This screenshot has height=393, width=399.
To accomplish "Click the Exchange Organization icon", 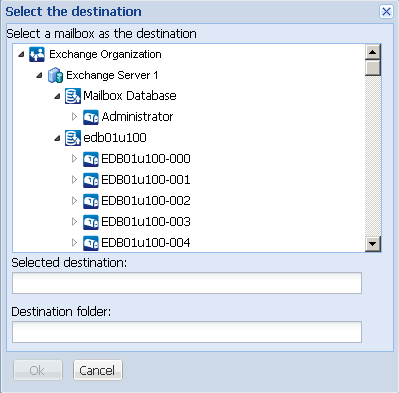I will pyautogui.click(x=37, y=54).
